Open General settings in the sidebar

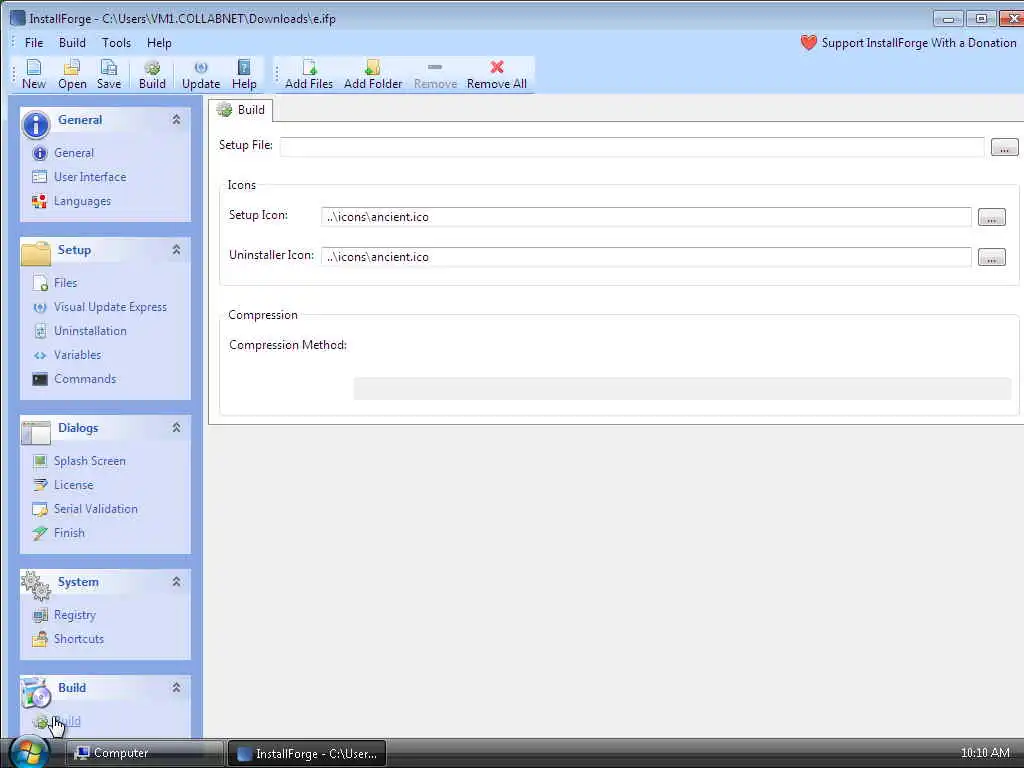(63, 153)
